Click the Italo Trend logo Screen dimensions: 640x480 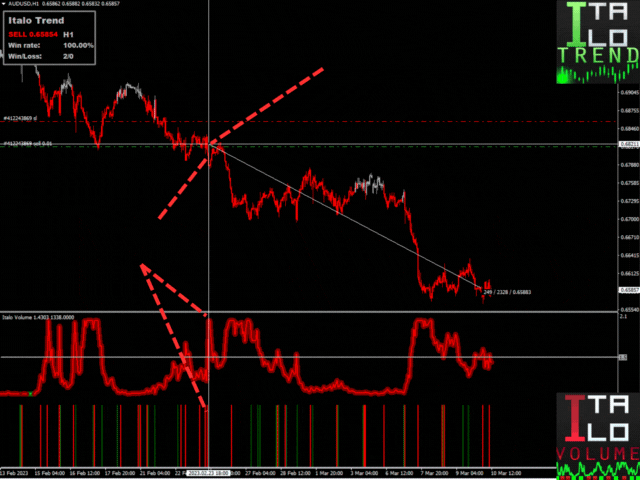[597, 44]
